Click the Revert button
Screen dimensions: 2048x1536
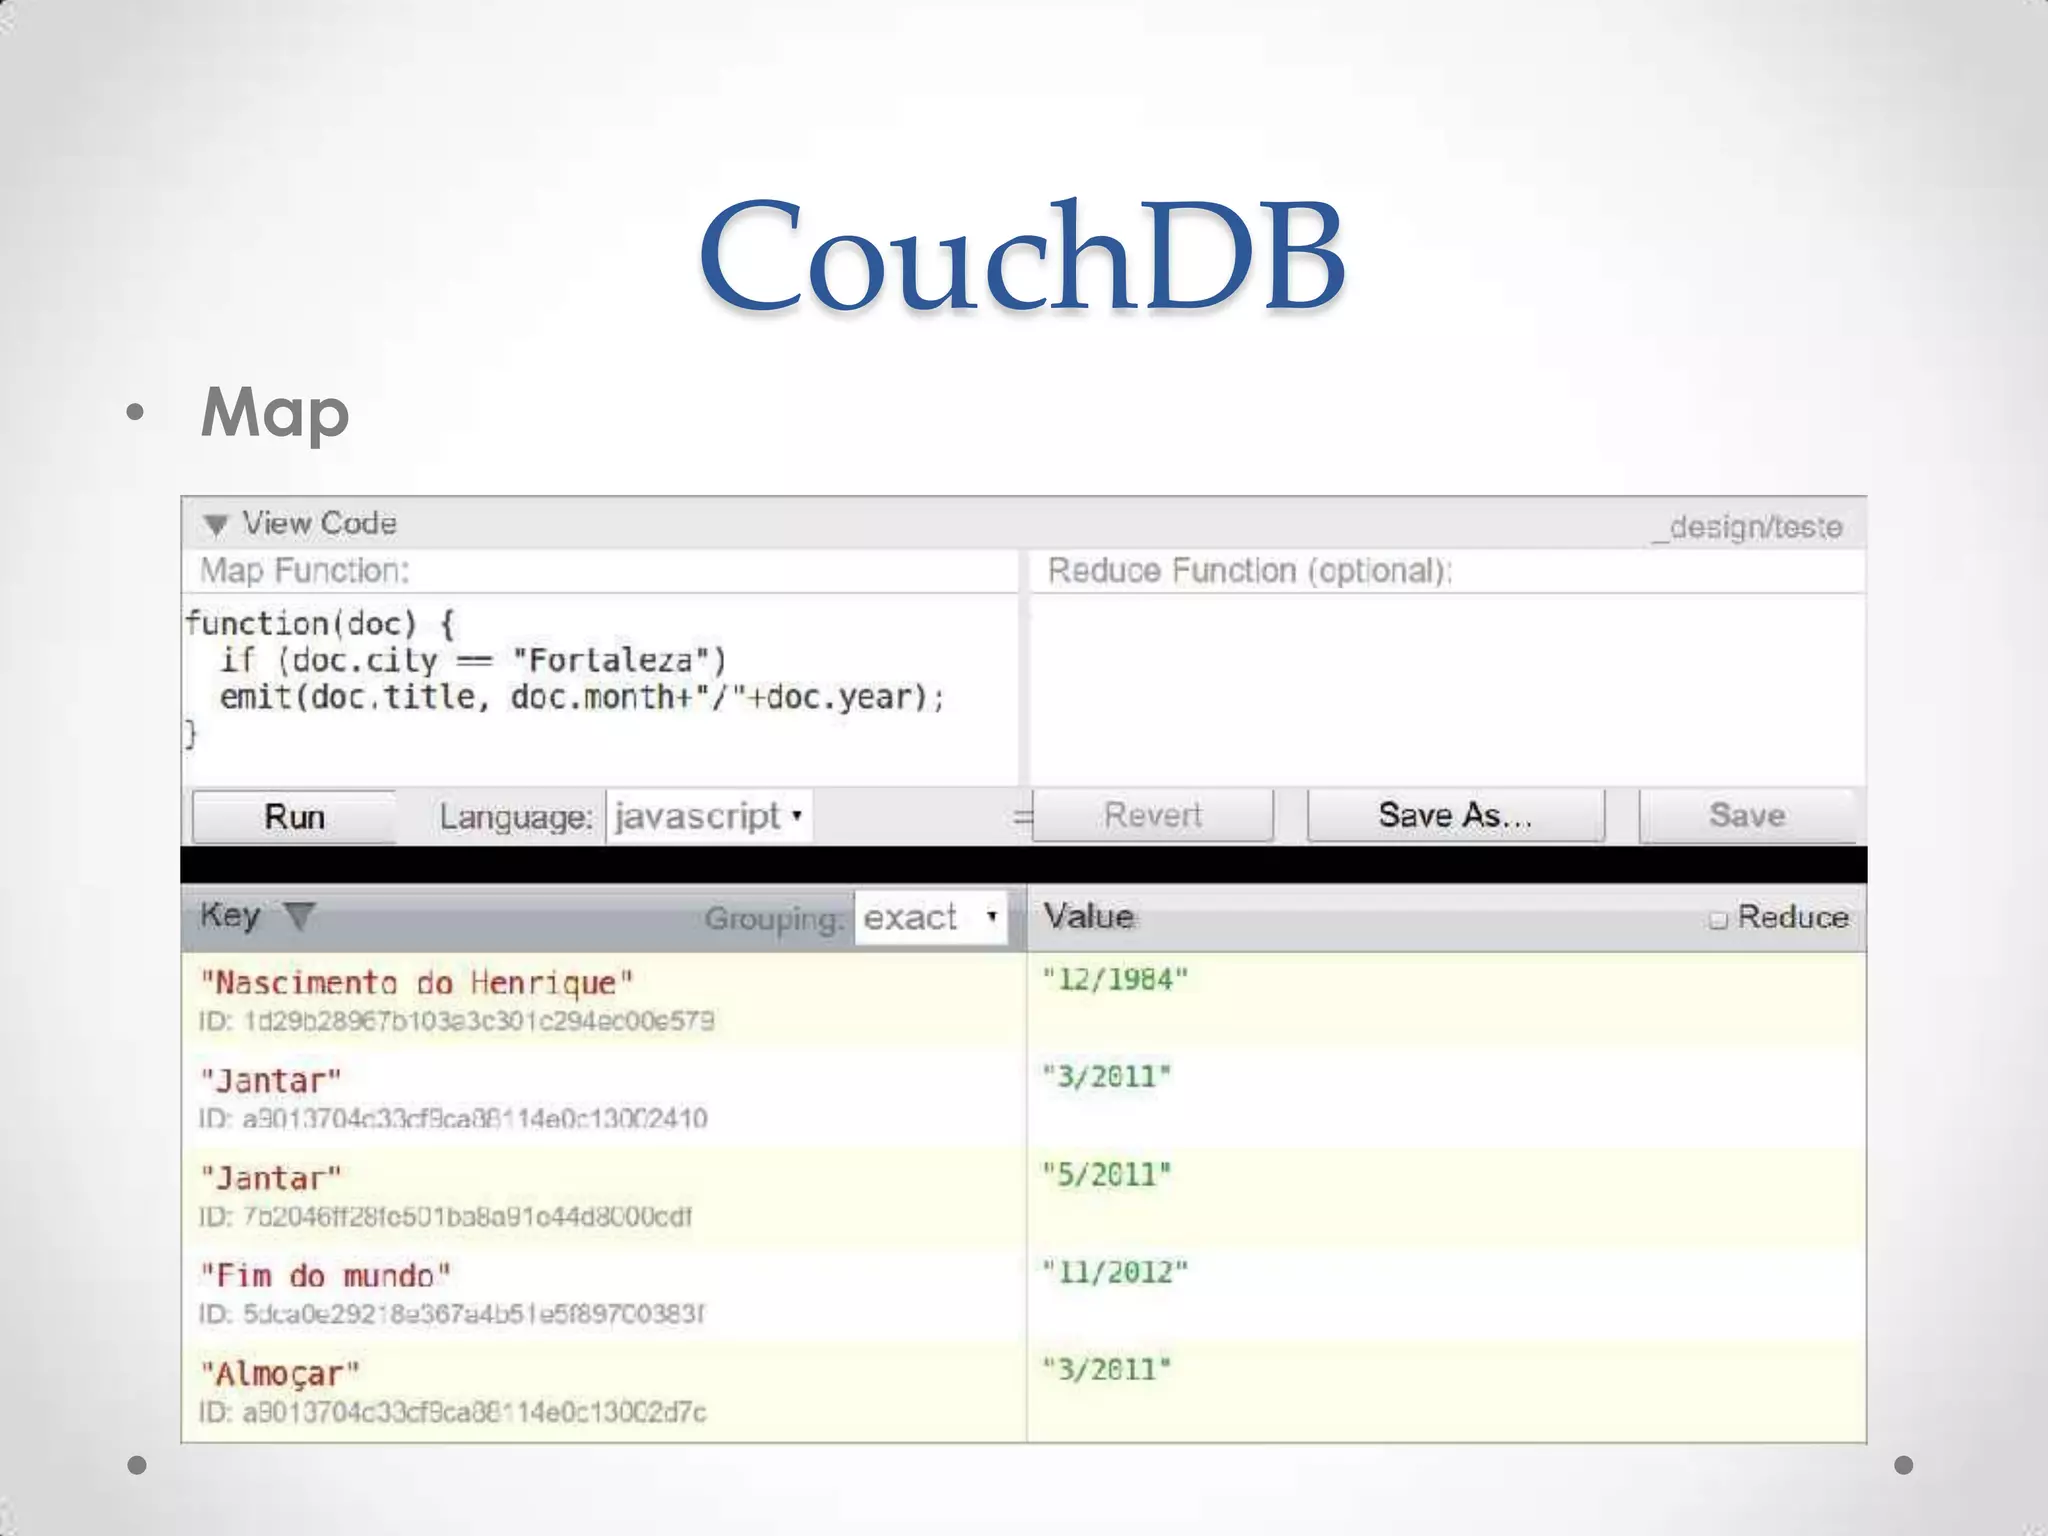[1153, 815]
